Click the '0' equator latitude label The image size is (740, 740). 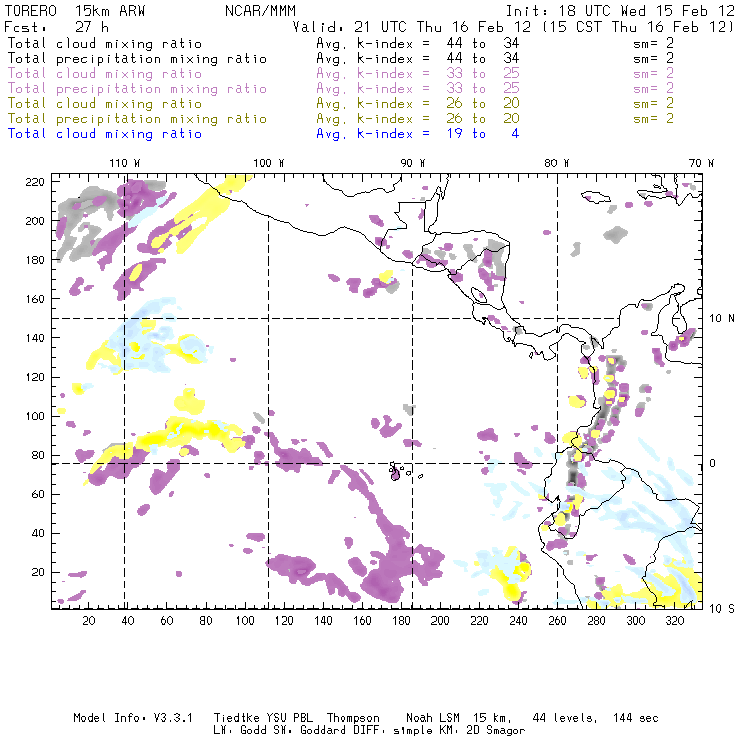point(713,463)
